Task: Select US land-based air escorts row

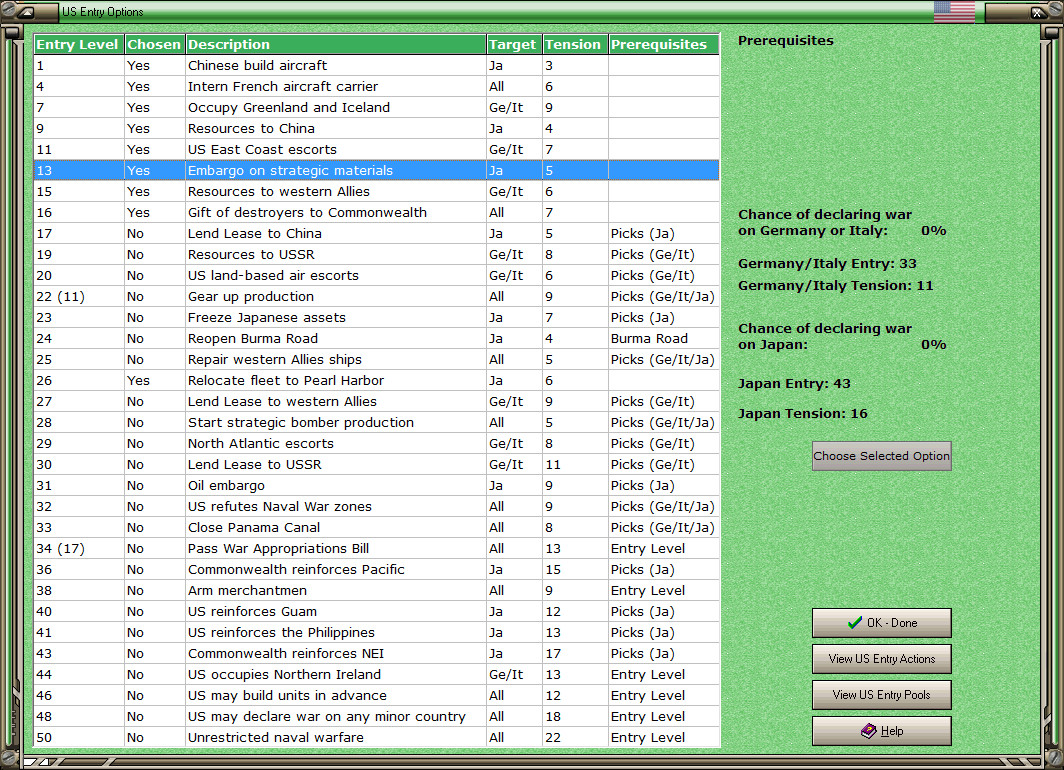Action: [377, 275]
